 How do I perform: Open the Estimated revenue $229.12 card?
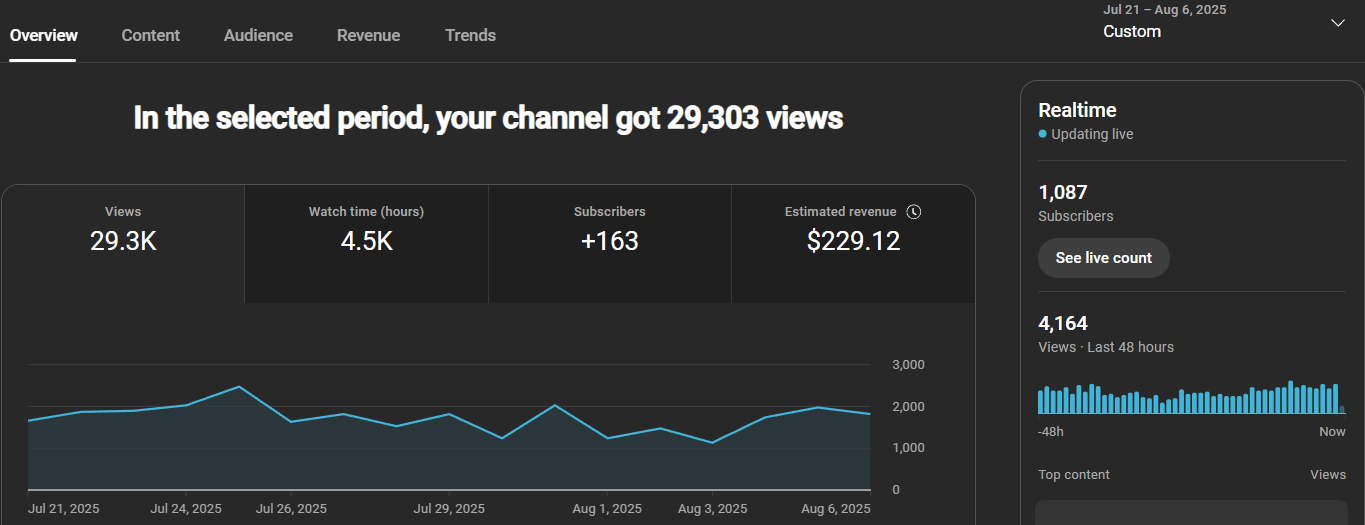click(x=853, y=243)
